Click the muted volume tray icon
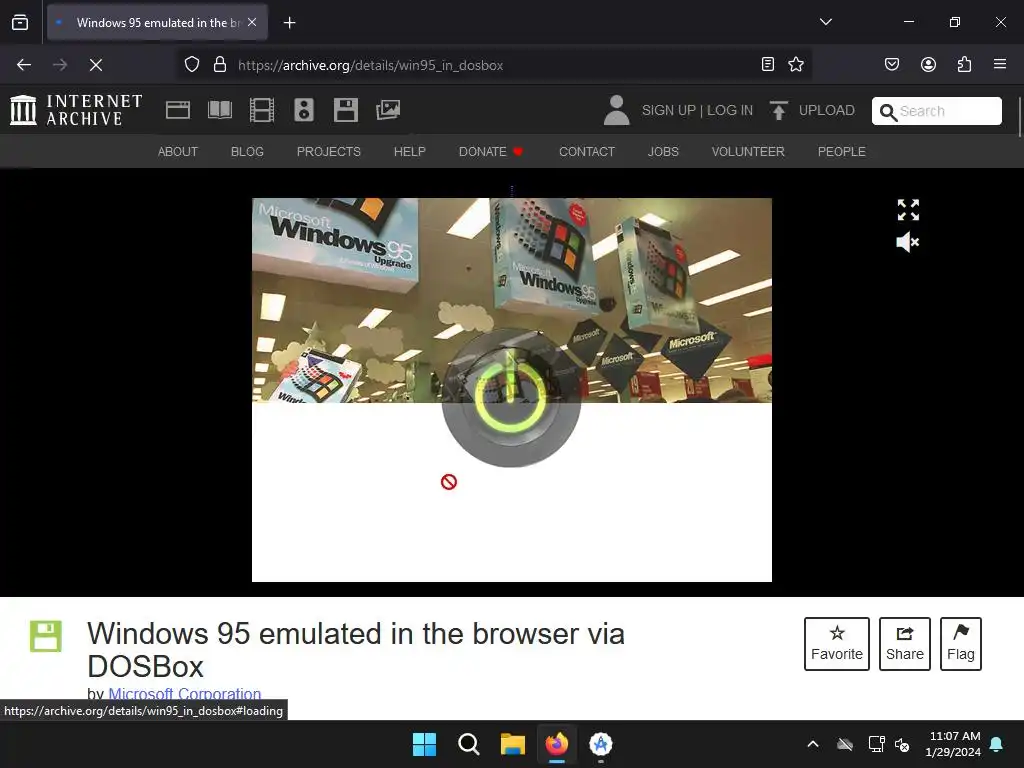This screenshot has width=1024, height=768. [x=903, y=744]
